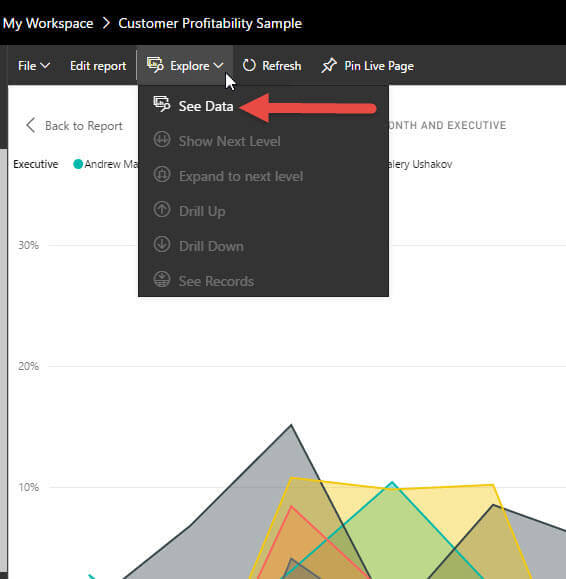Click the Pin Live Page pushpin icon
Viewport: 566px width, 579px height.
pyautogui.click(x=329, y=66)
